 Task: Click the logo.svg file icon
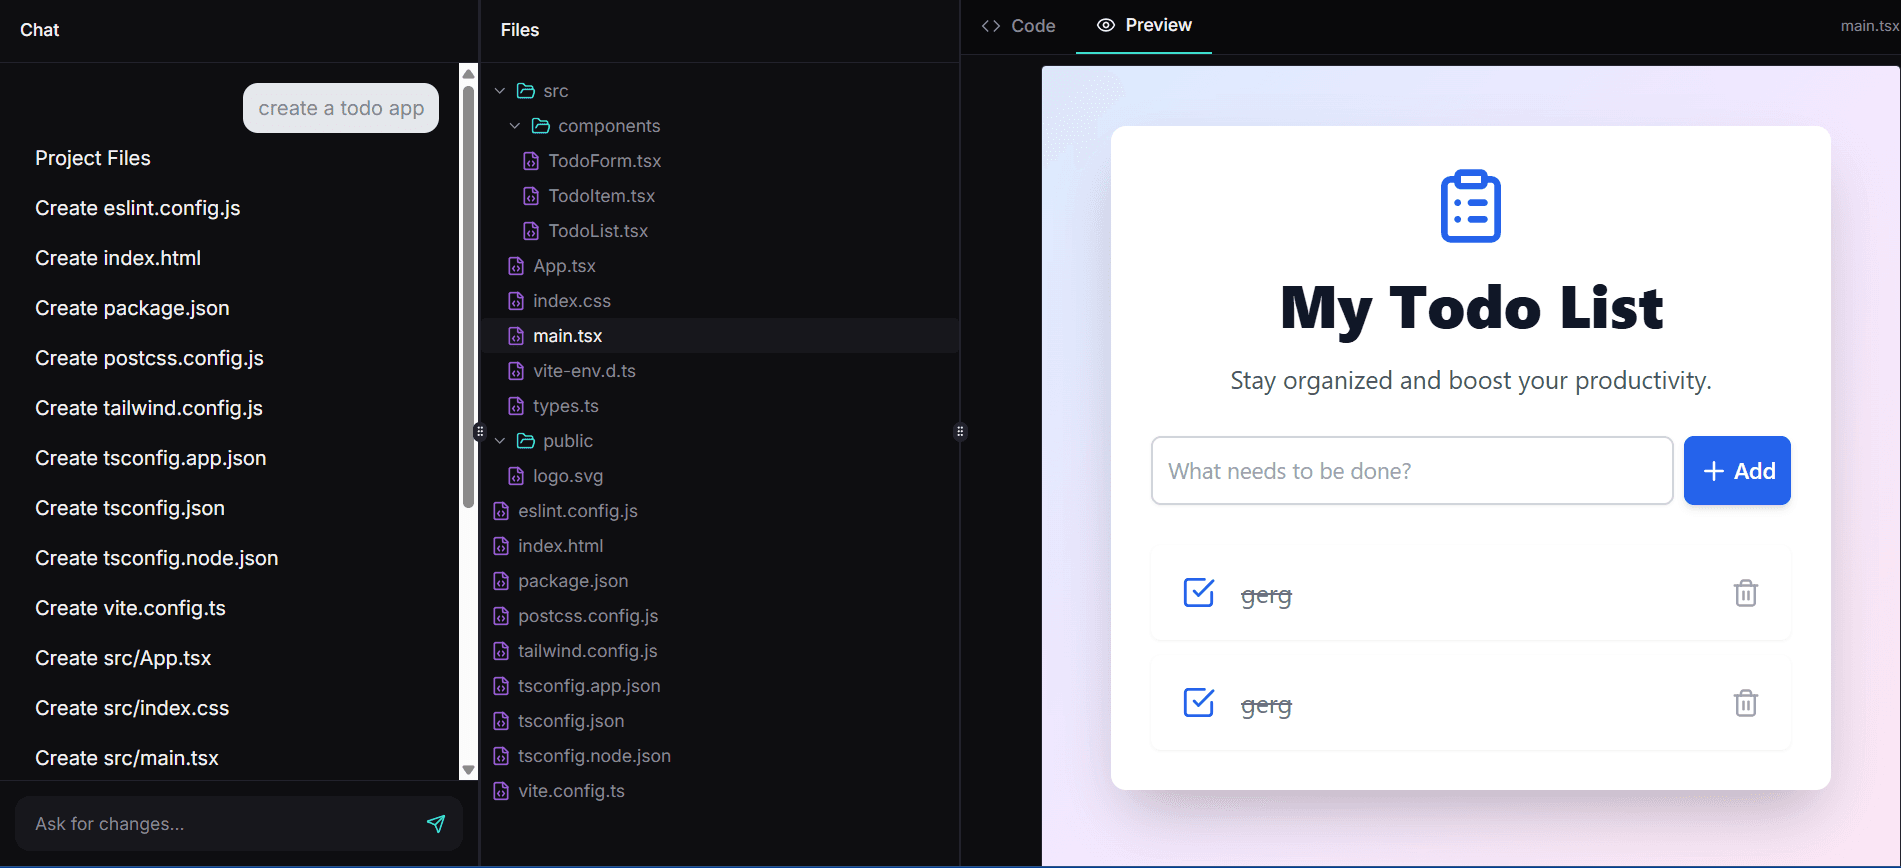tap(516, 476)
